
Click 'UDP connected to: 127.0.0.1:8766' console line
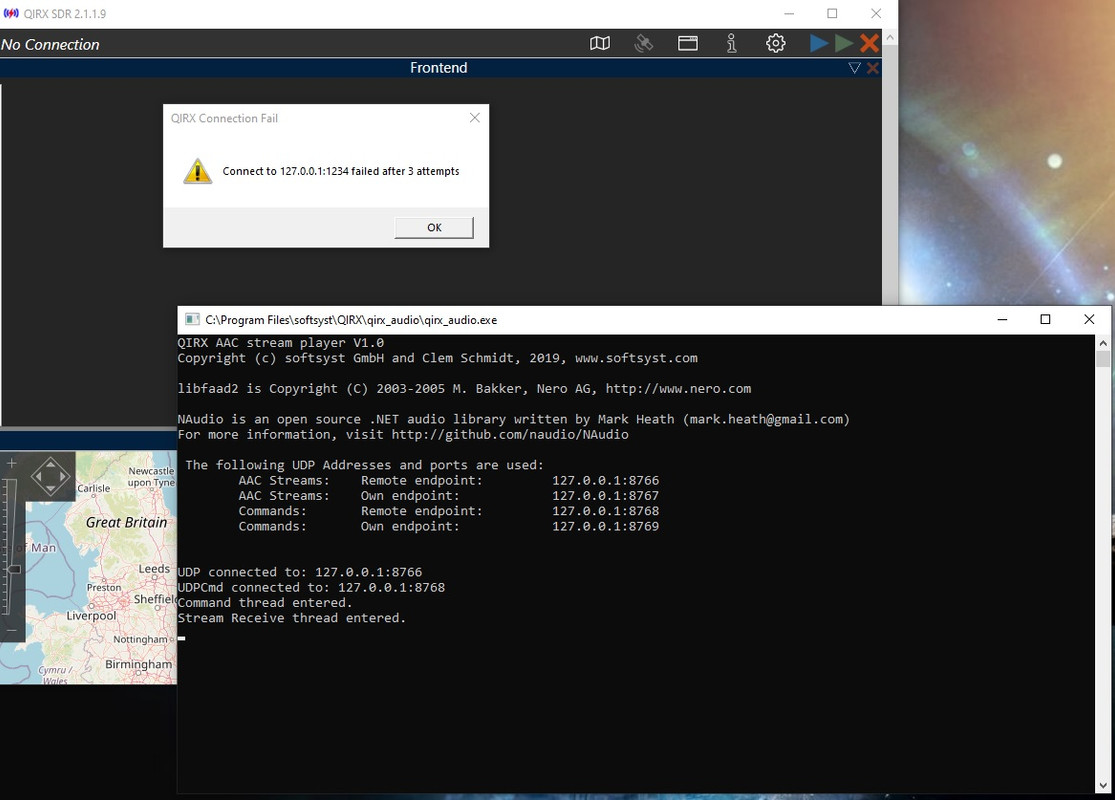point(300,572)
